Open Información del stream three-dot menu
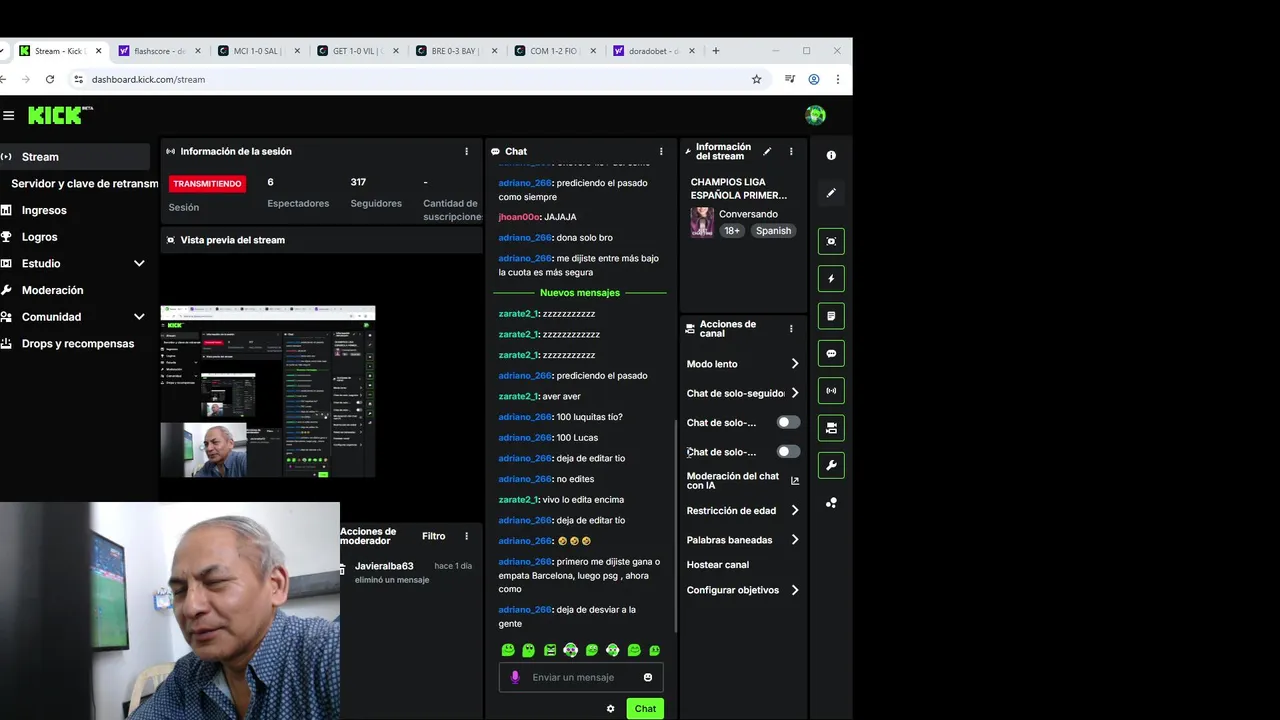The image size is (1280, 720). pyautogui.click(x=791, y=152)
